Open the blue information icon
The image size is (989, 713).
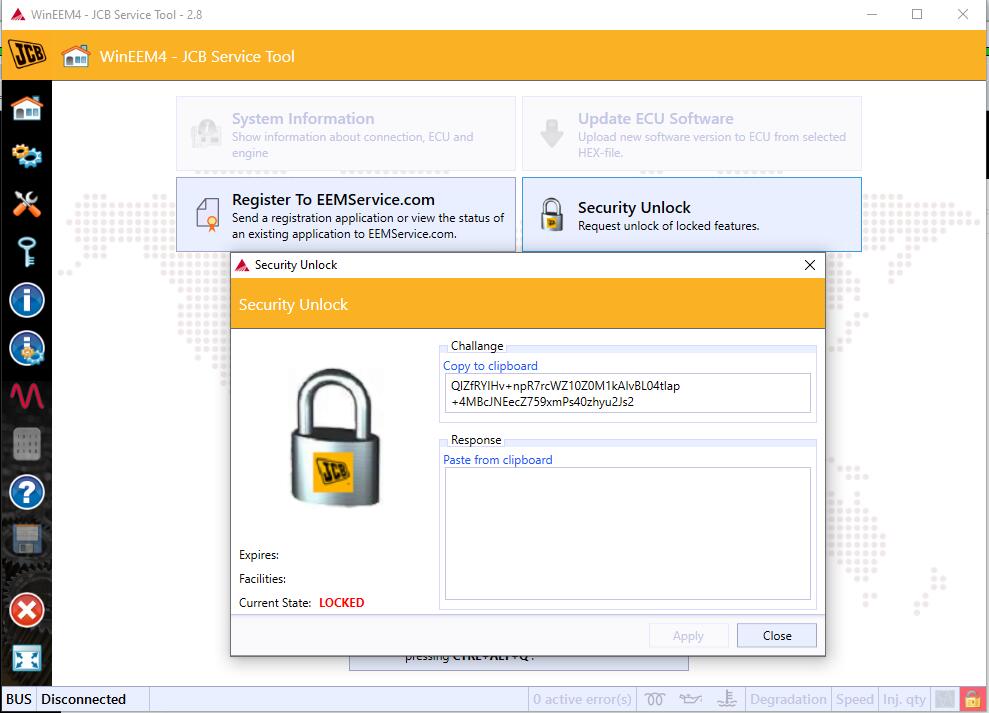26,300
